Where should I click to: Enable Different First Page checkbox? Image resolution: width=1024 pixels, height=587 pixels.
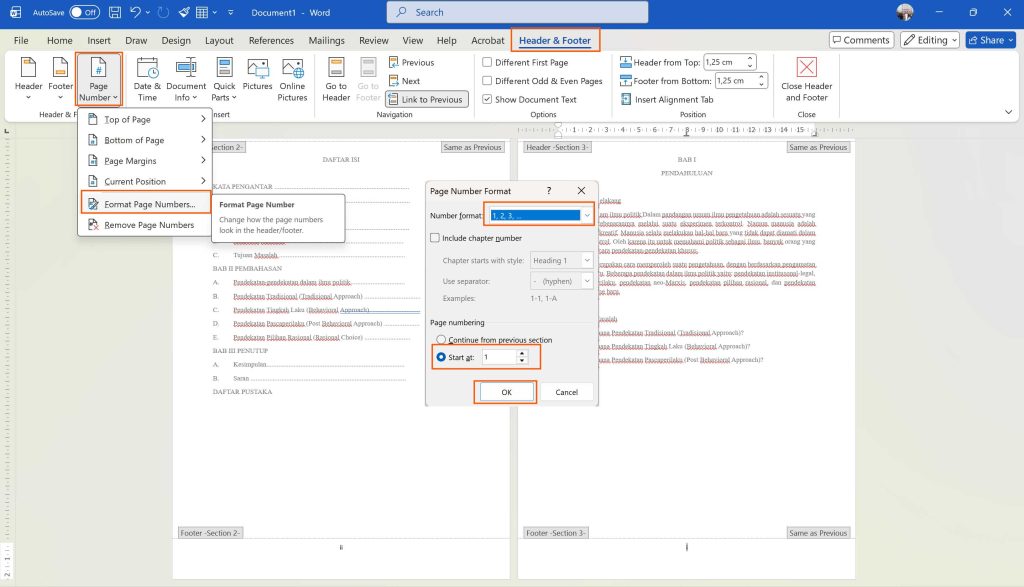click(488, 63)
